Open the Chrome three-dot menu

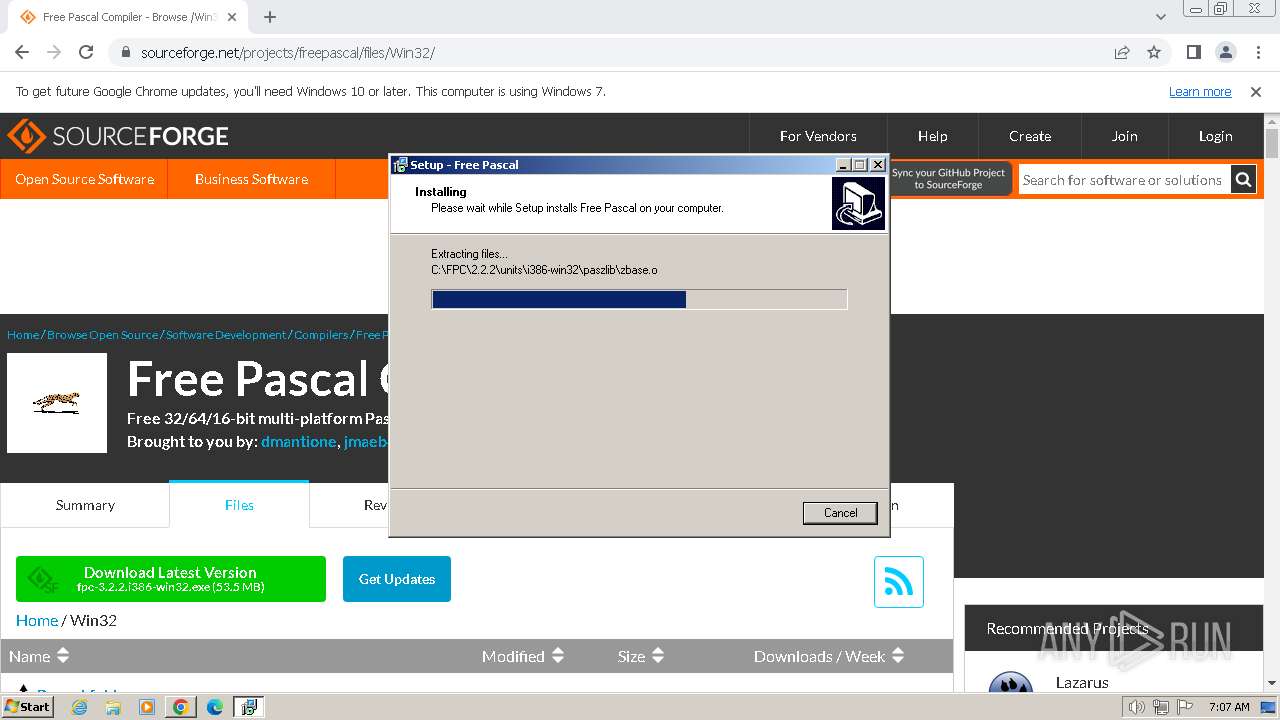click(x=1257, y=52)
